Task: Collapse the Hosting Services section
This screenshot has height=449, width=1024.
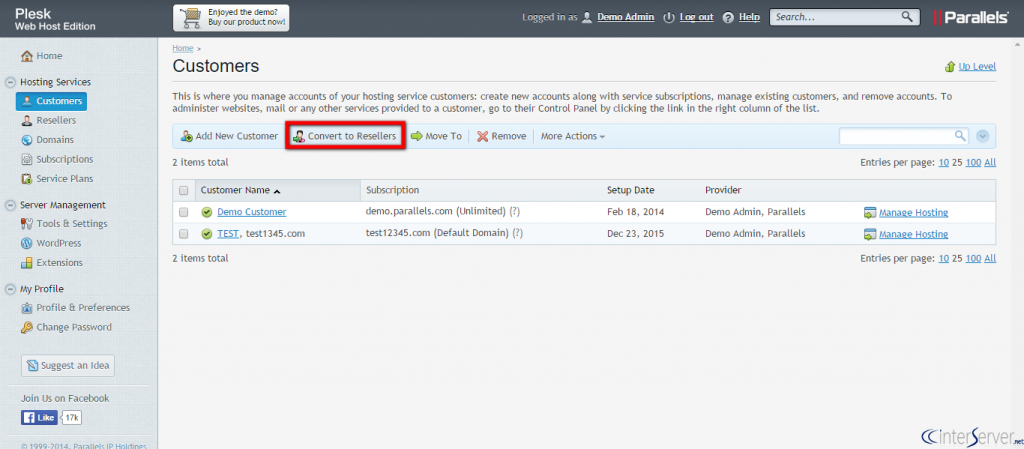Action: (x=10, y=82)
